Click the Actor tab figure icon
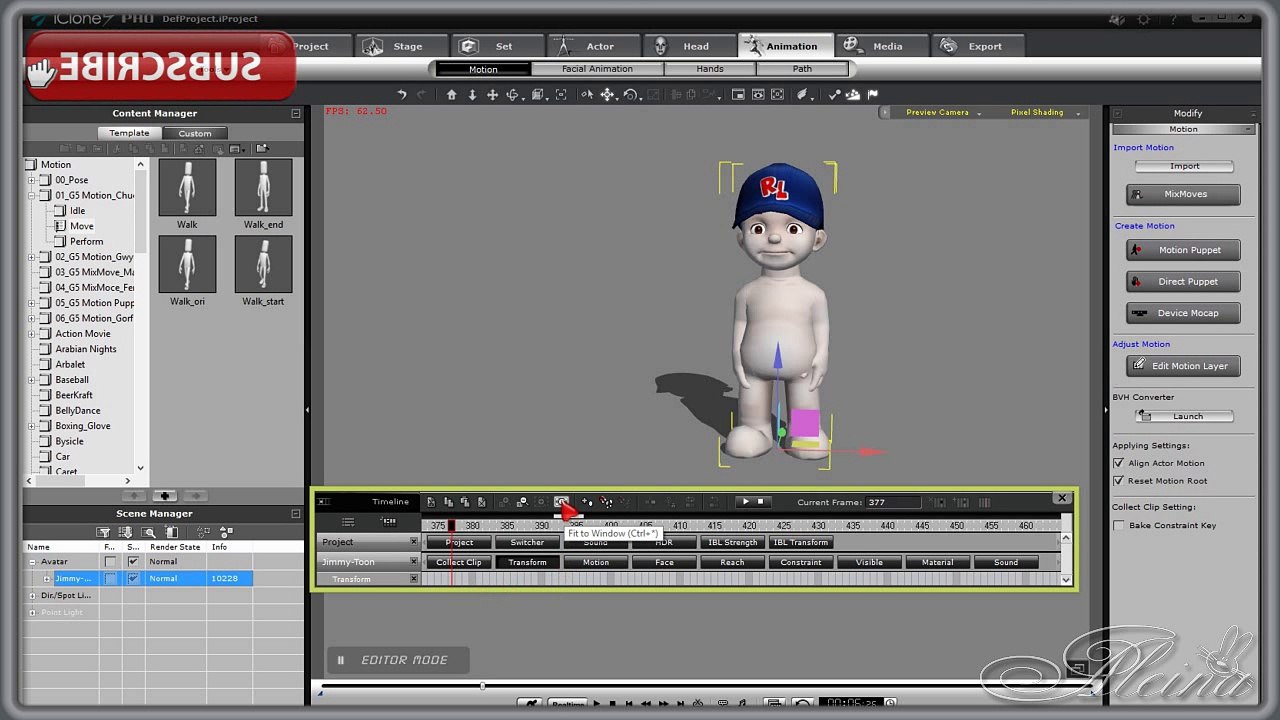Image resolution: width=1280 pixels, height=720 pixels. point(563,46)
